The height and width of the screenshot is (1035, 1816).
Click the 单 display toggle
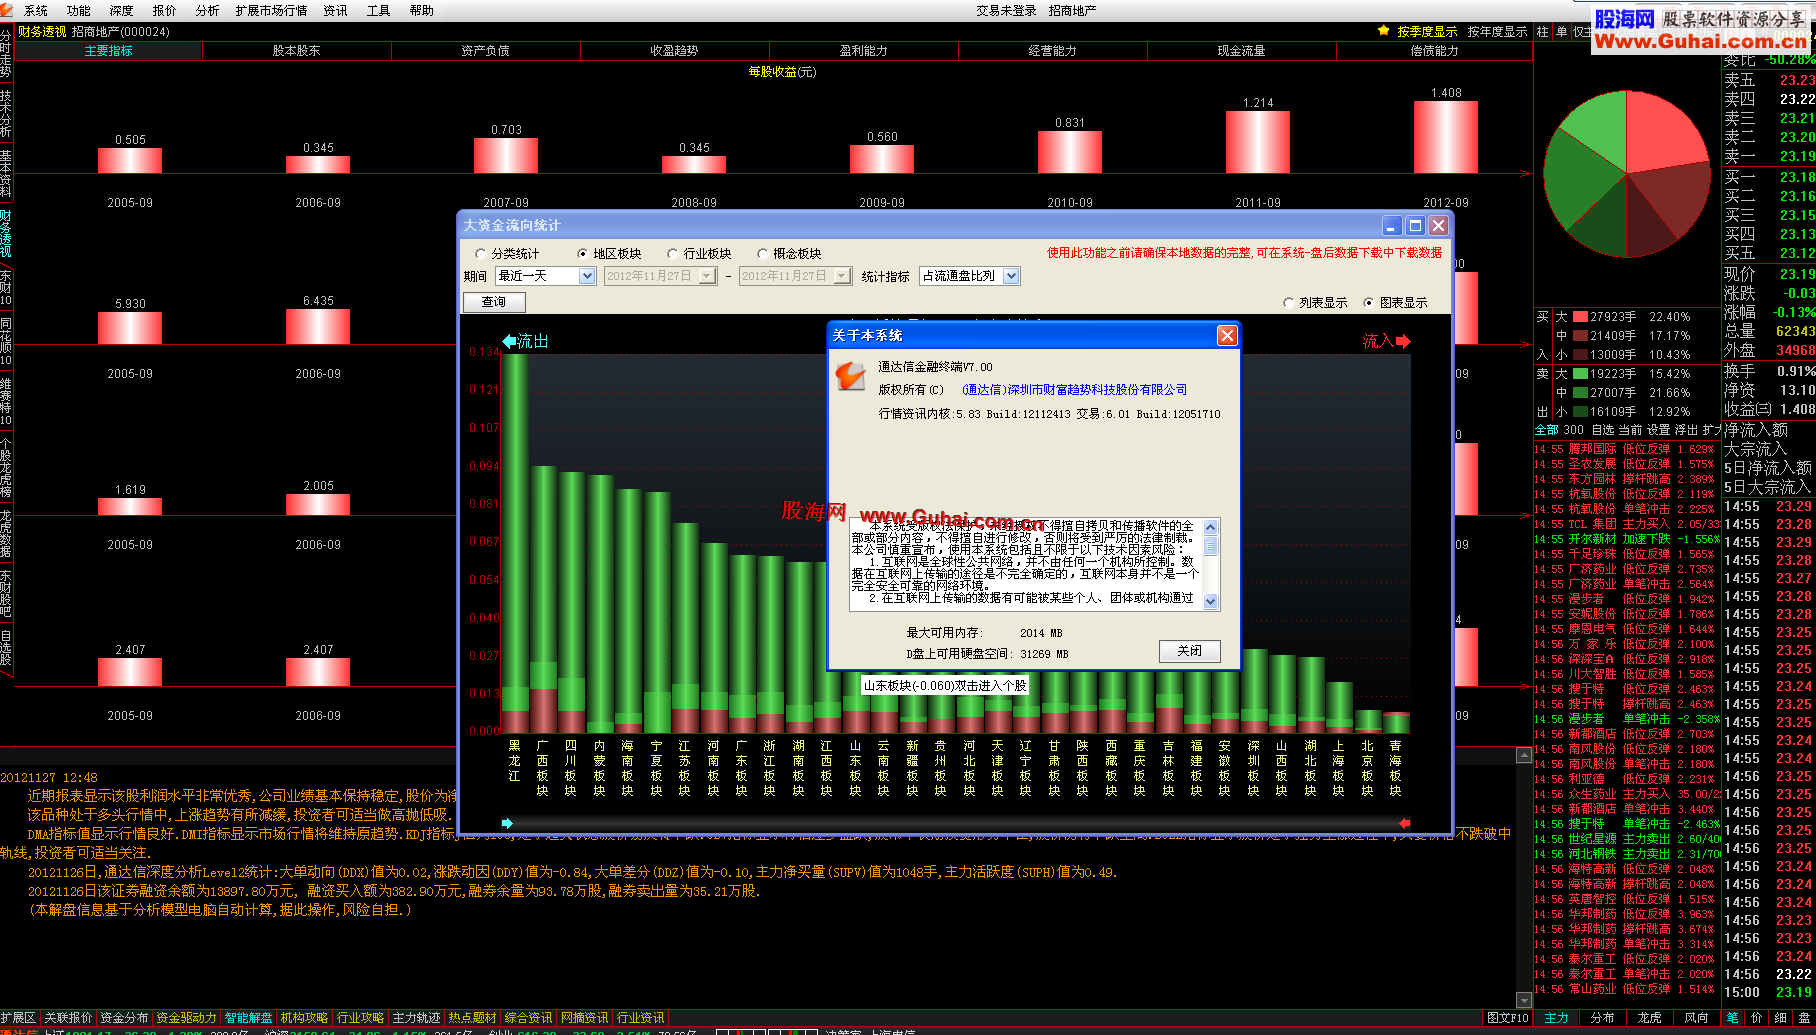pos(1561,32)
